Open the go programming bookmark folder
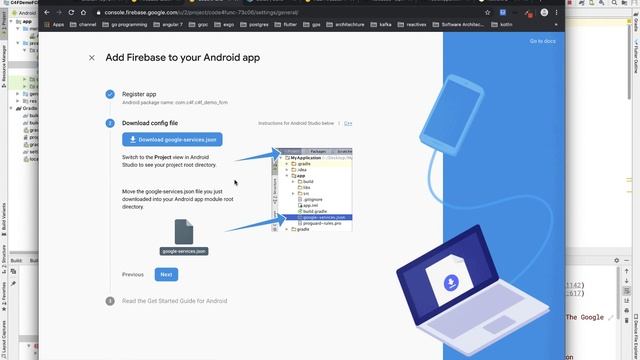The width and height of the screenshot is (640, 360). [124, 24]
